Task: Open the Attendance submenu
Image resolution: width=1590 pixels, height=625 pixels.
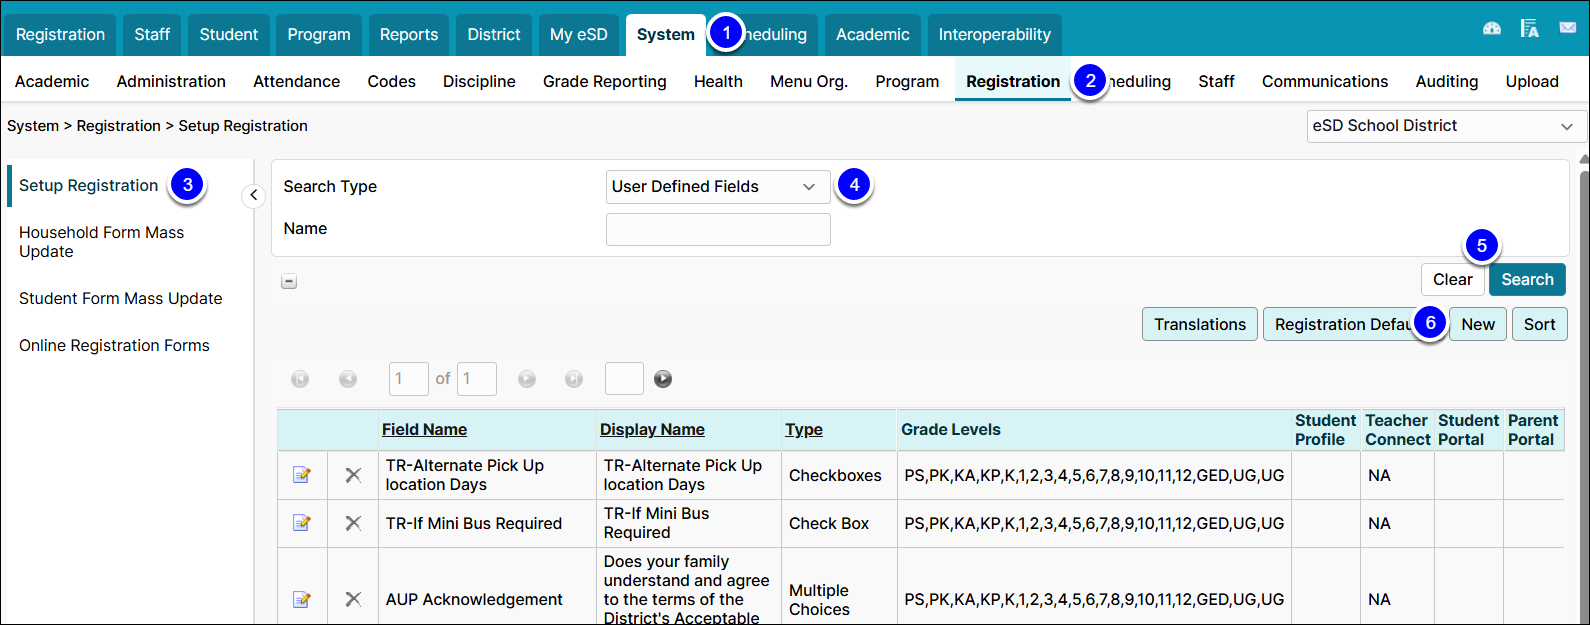Action: click(297, 82)
